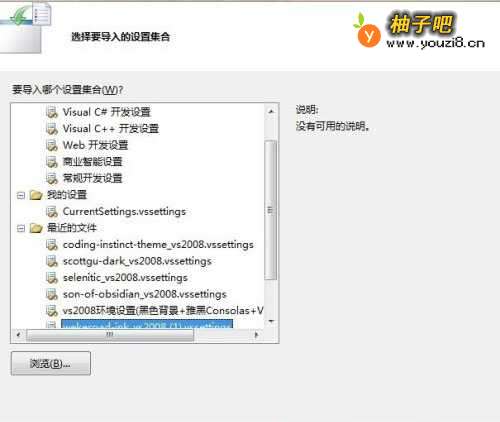Click the 最近的文件 folder icon
This screenshot has width=500, height=422.
36,228
